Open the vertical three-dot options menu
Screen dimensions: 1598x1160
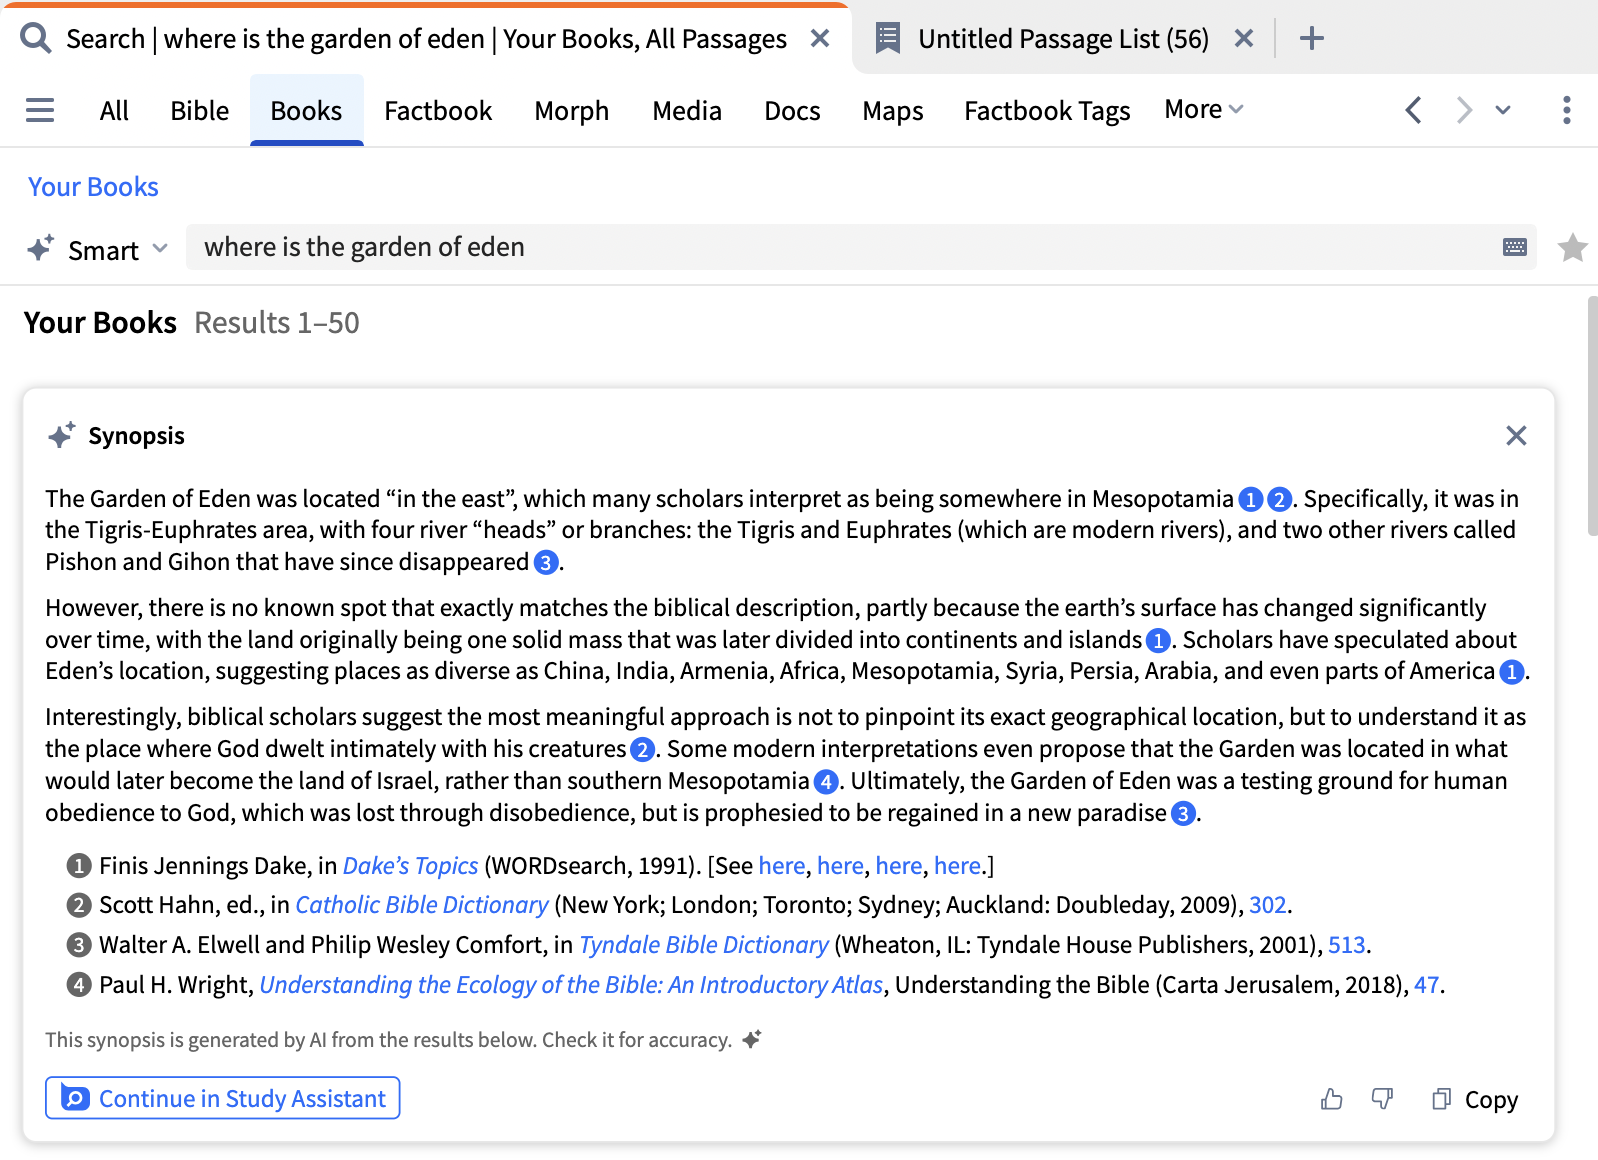point(1566,110)
